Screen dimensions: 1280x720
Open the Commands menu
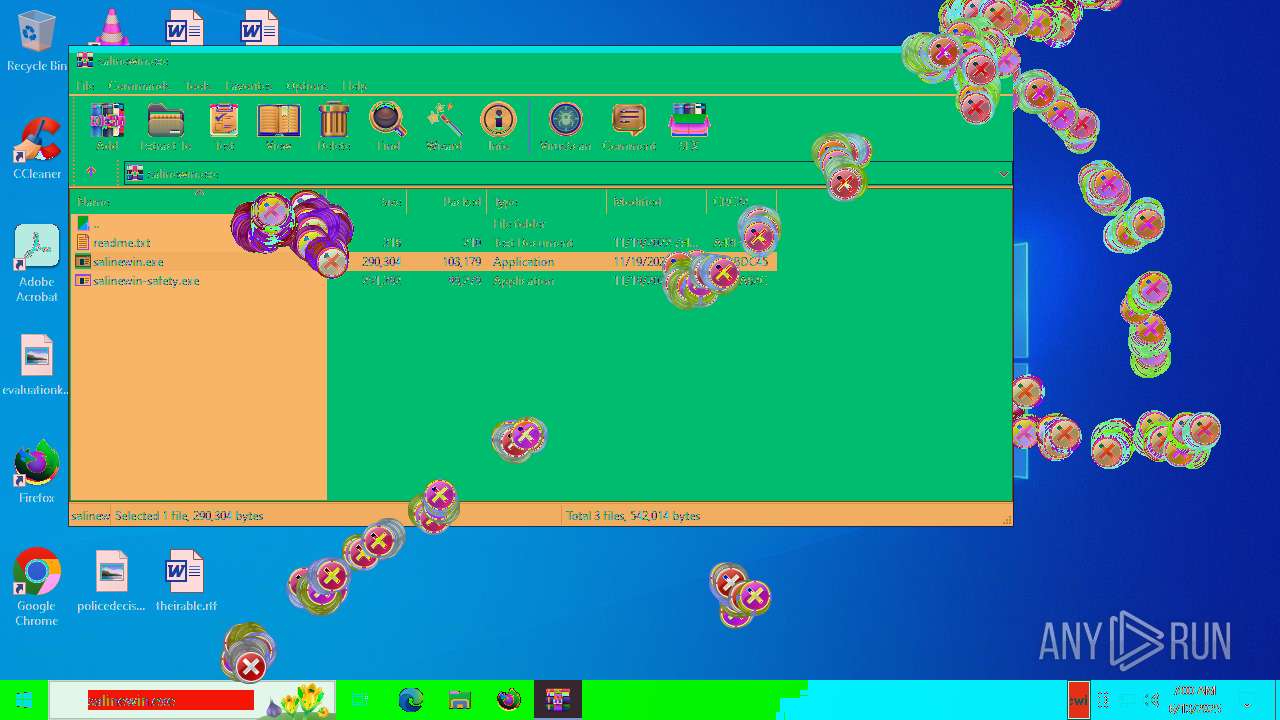[x=138, y=86]
